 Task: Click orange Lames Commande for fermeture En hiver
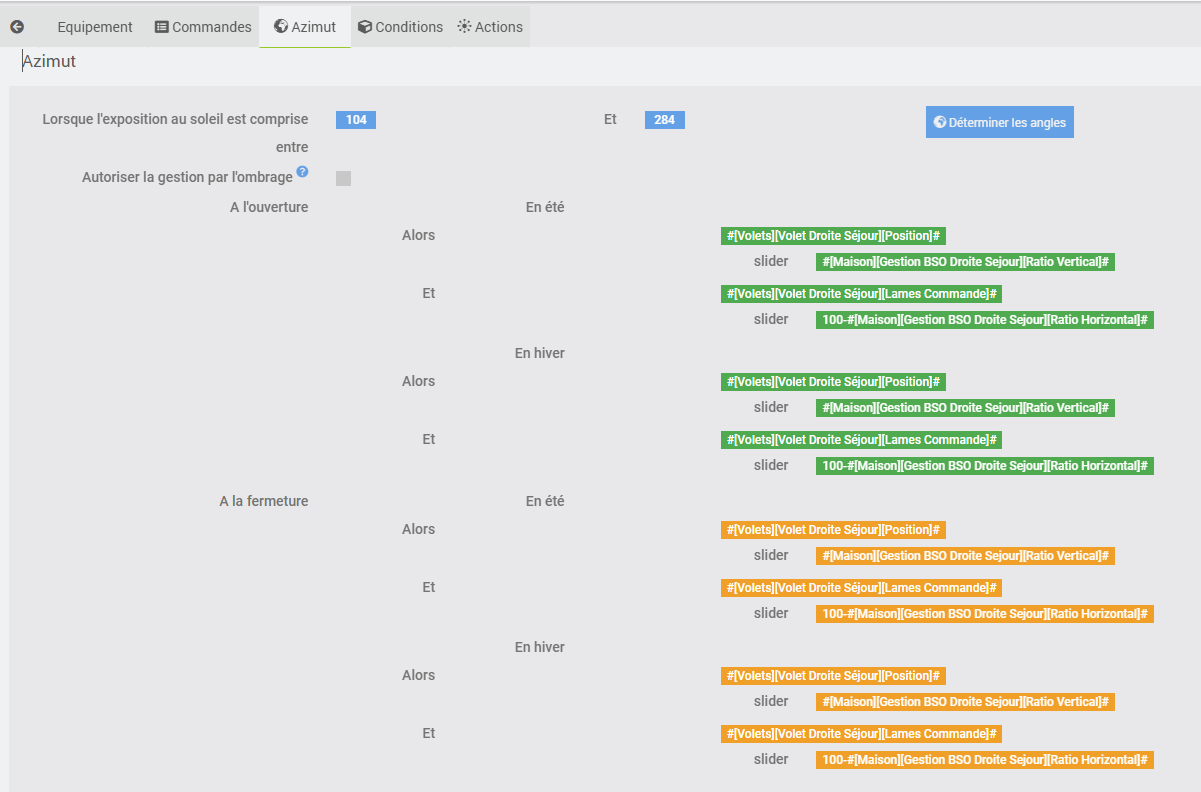[861, 734]
